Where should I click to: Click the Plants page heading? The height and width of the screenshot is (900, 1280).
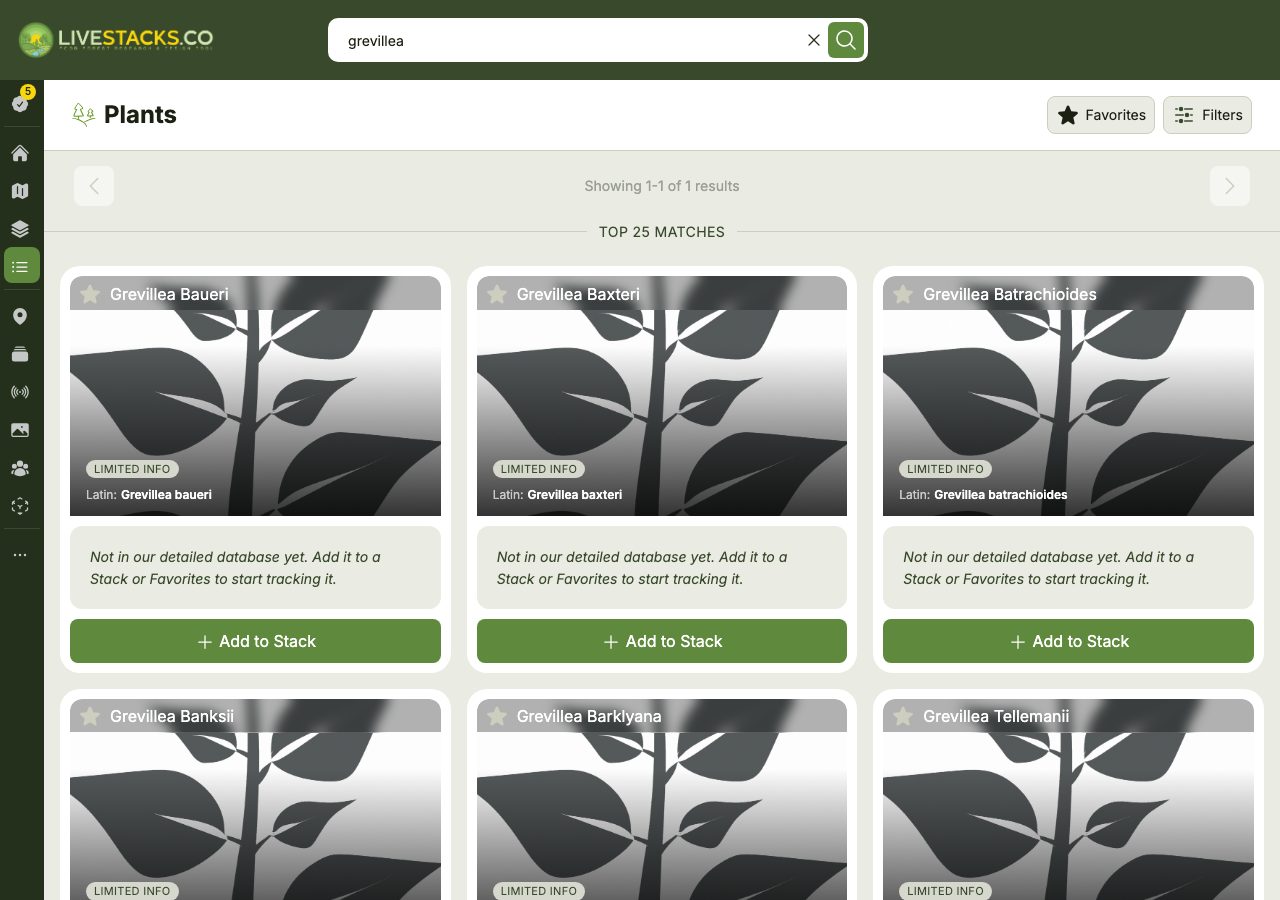tap(140, 115)
